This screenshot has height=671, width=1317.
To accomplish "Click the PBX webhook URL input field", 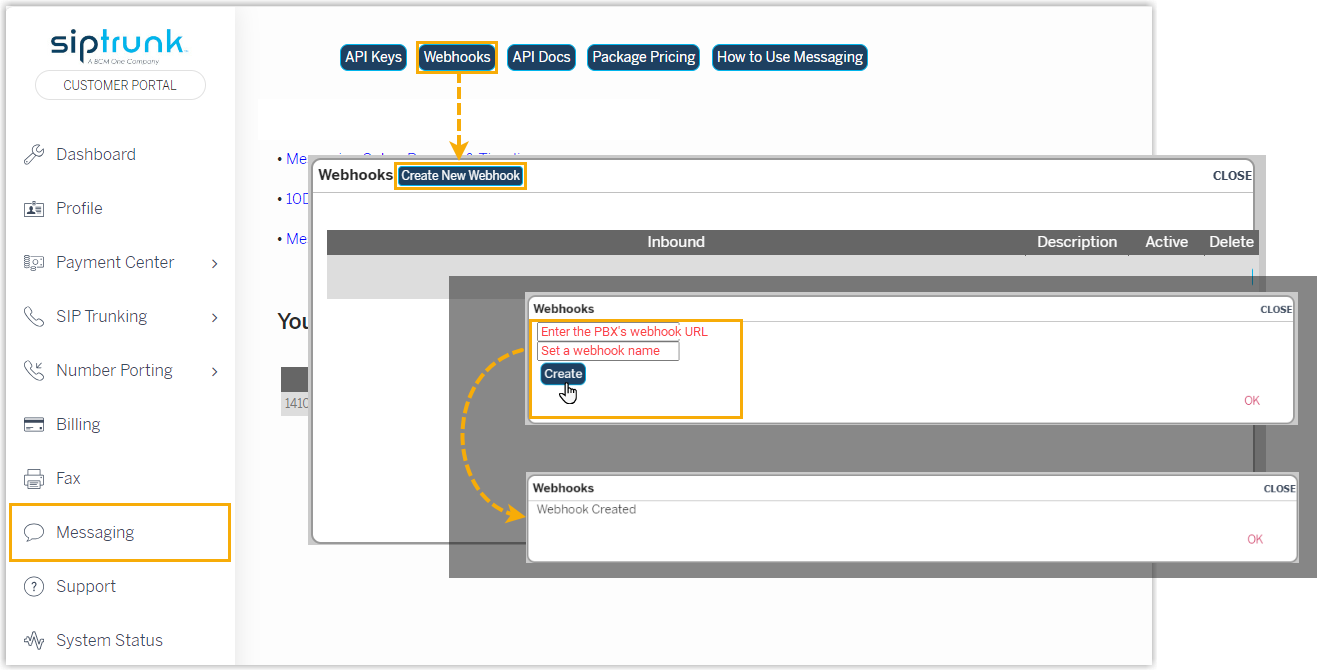I will pos(608,332).
